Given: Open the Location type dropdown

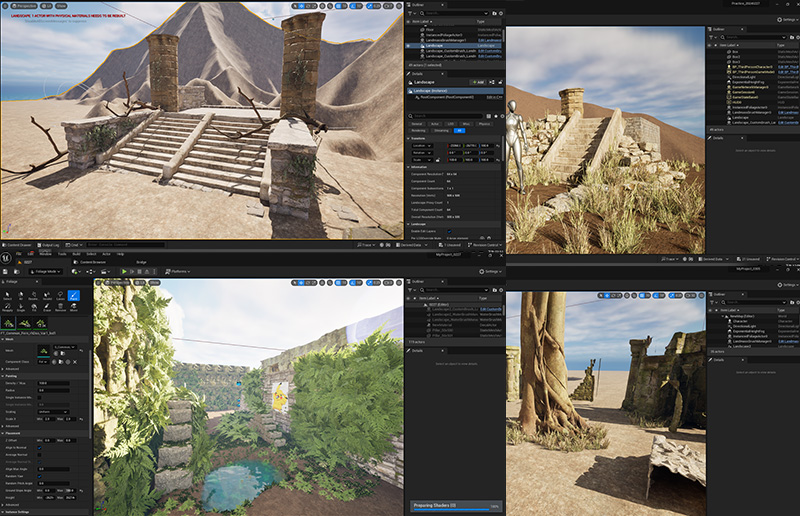Looking at the screenshot, I should [422, 146].
